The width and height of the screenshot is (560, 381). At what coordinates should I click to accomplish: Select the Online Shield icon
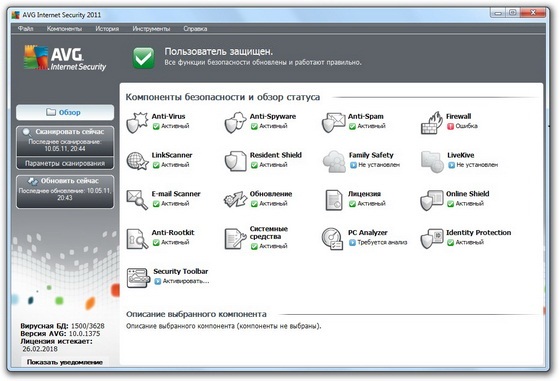432,200
